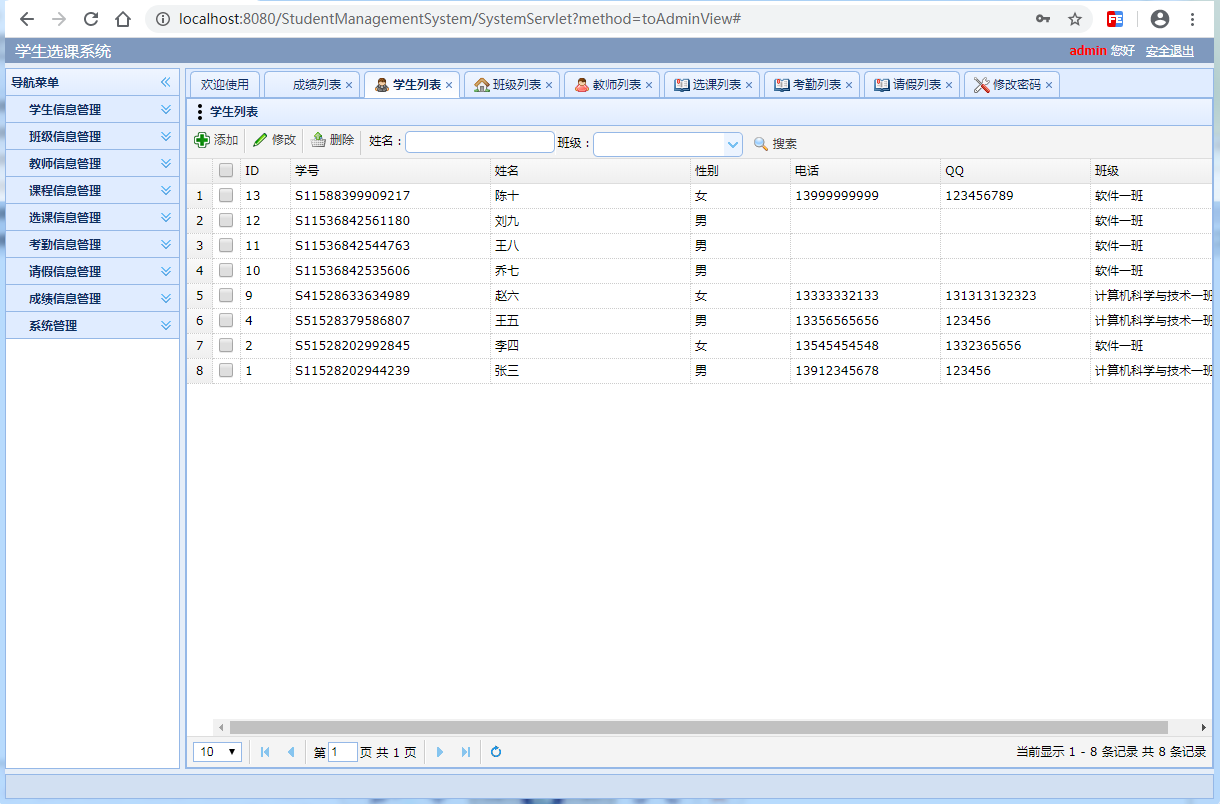Screen dimensions: 1220x804
Task: Click the 安全退出 logout link
Action: coord(1170,51)
